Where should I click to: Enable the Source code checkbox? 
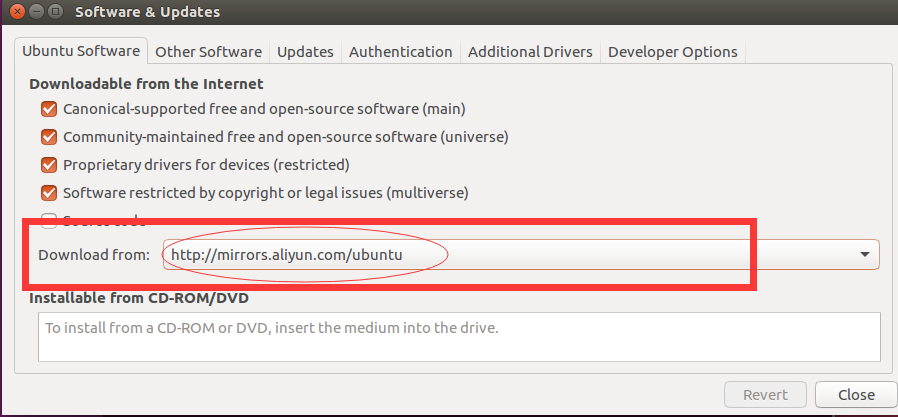coord(48,219)
